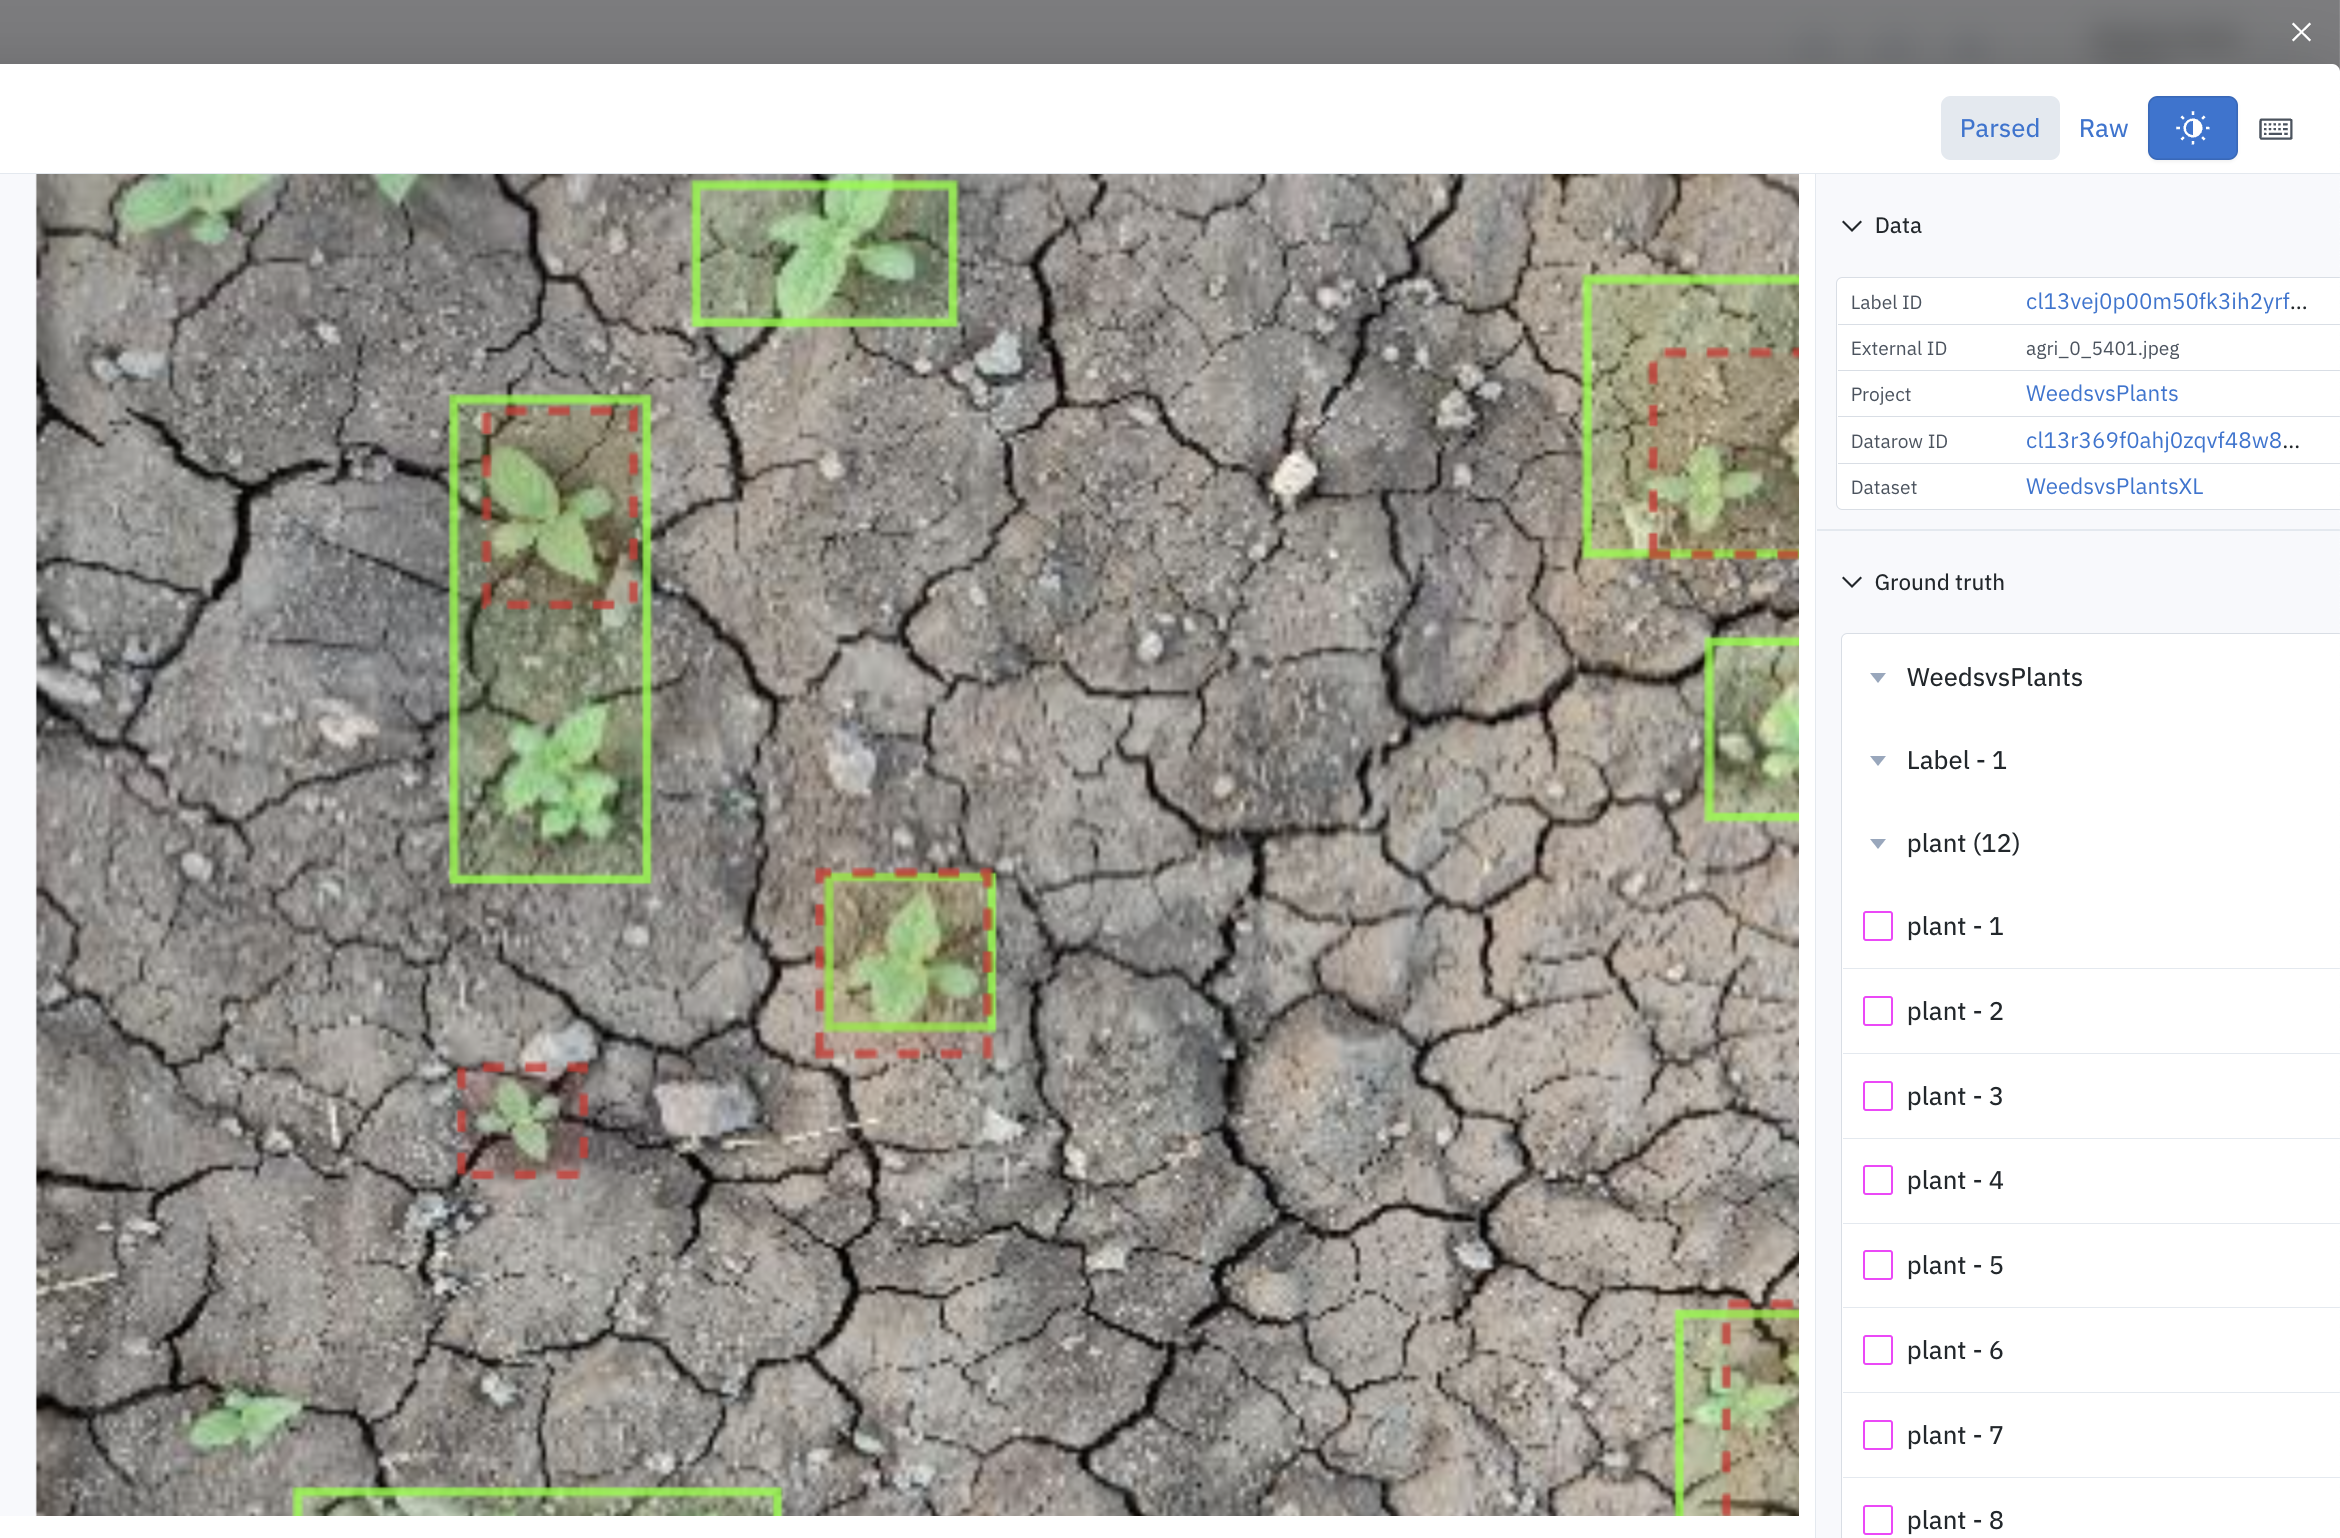Collapse the Label - 1 tree node

tap(1878, 761)
